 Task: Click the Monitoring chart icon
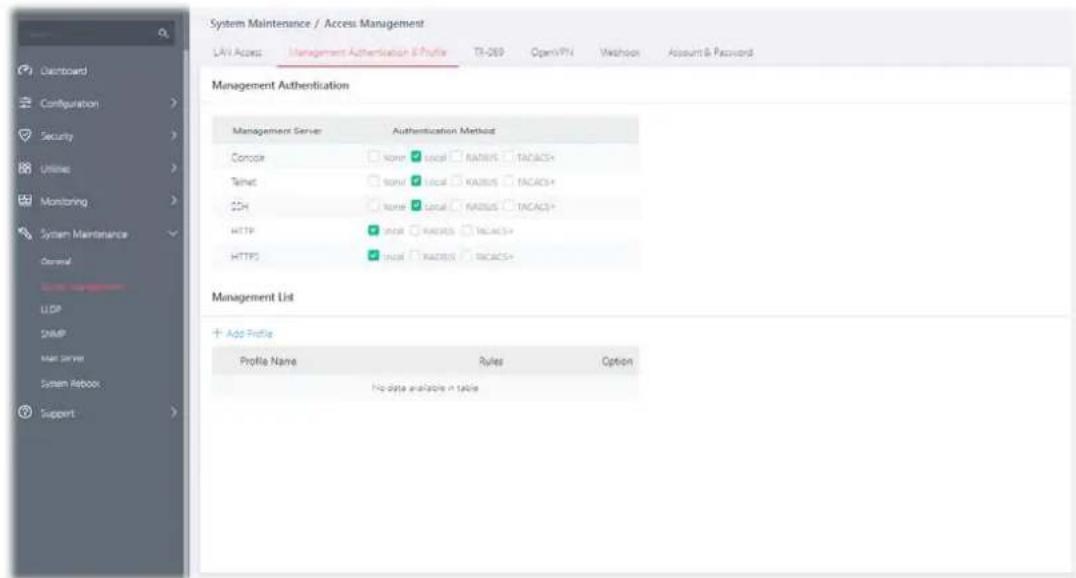25,200
